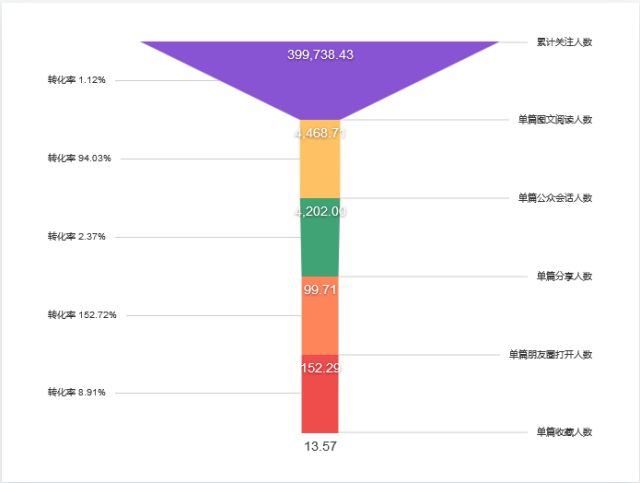The width and height of the screenshot is (640, 483).
Task: Select the 单篇分享人数 label
Action: tap(564, 276)
